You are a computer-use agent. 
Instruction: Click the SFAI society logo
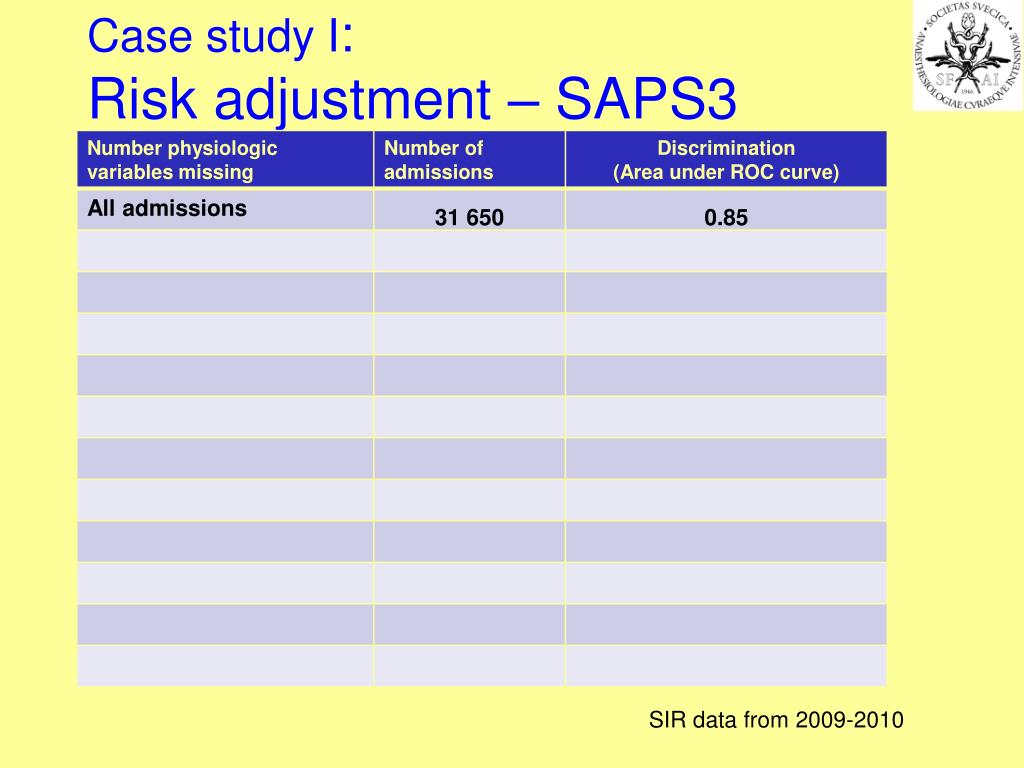point(968,56)
